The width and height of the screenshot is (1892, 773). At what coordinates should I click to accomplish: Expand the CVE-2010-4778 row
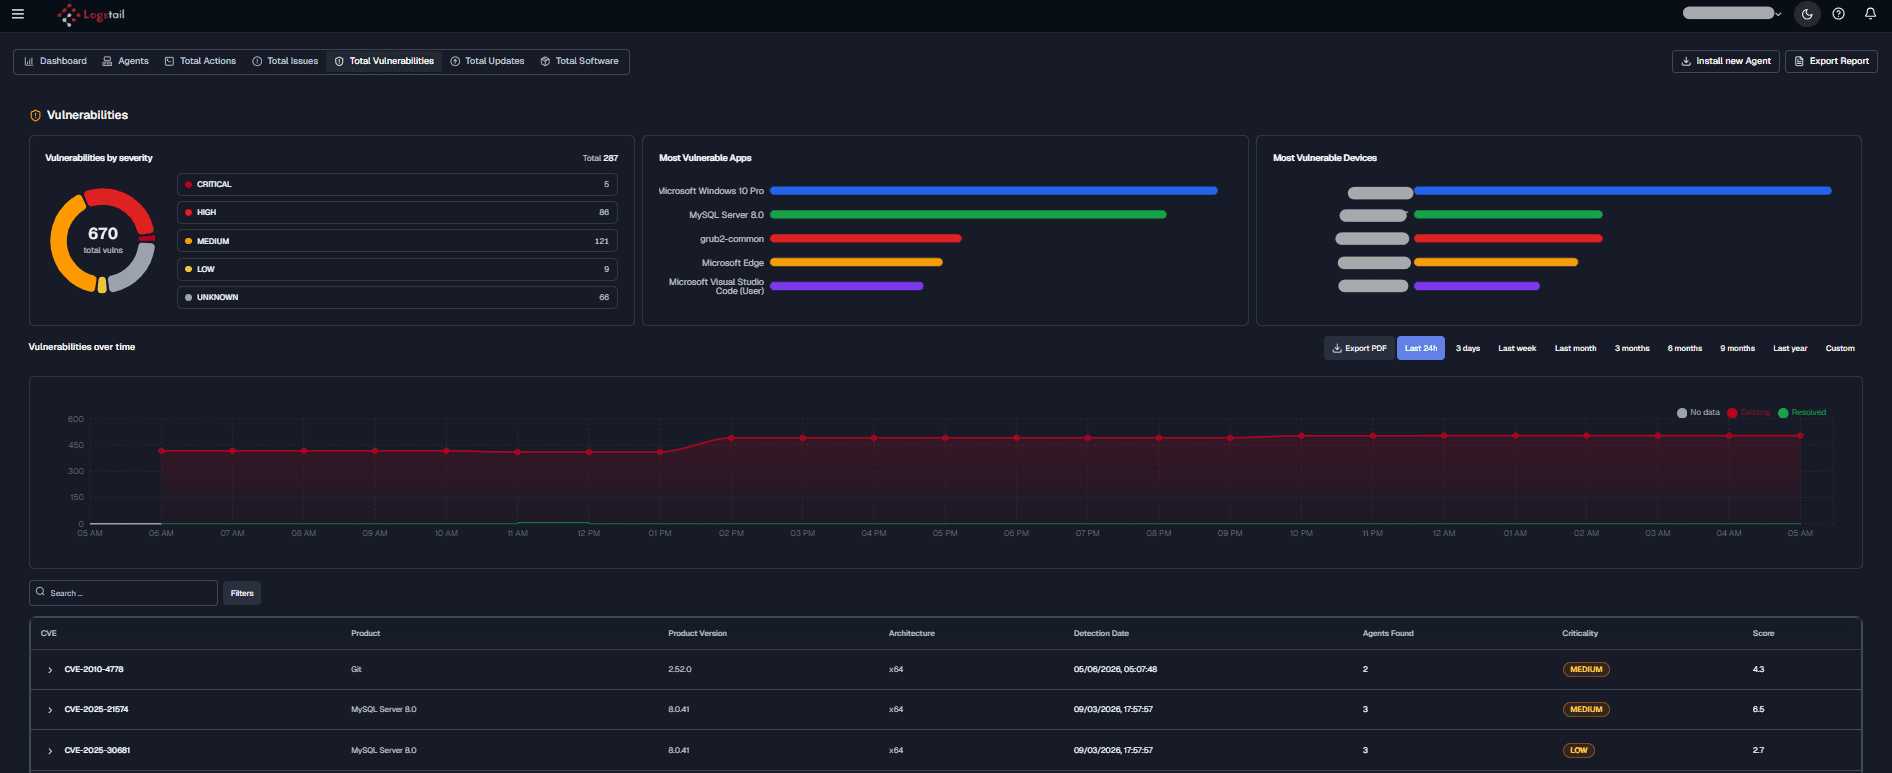pos(50,670)
